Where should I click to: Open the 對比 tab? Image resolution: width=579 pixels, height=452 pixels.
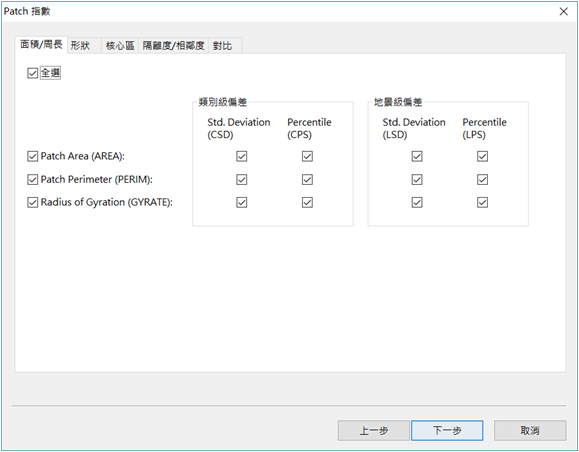coord(226,46)
